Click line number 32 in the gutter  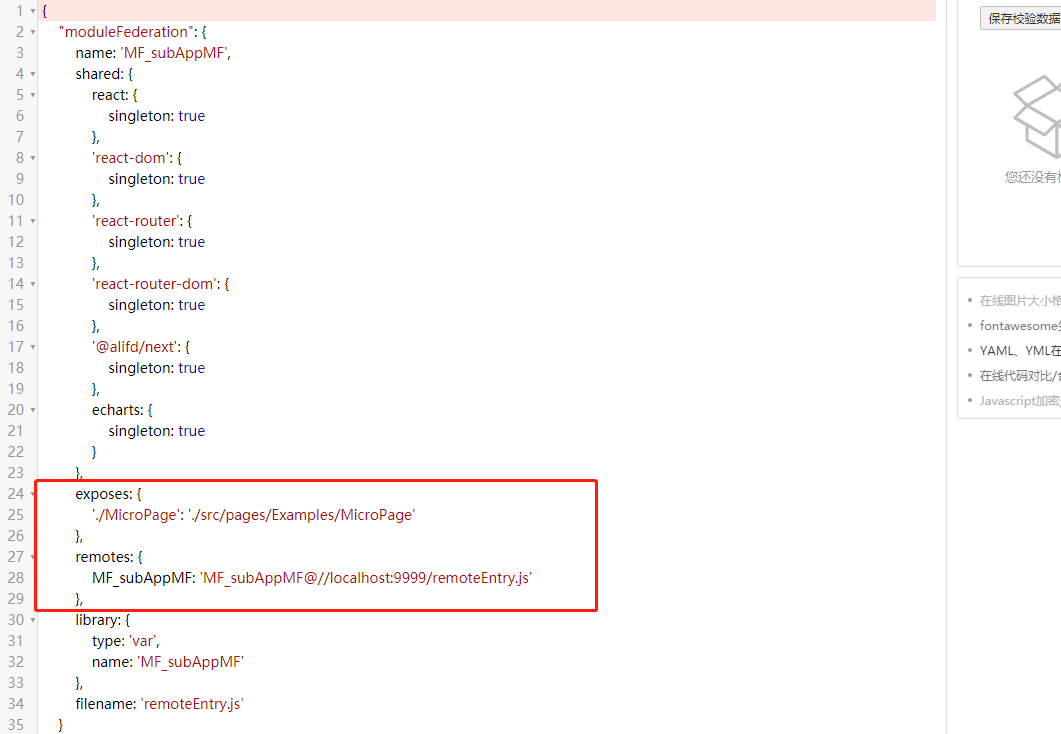(x=16, y=662)
